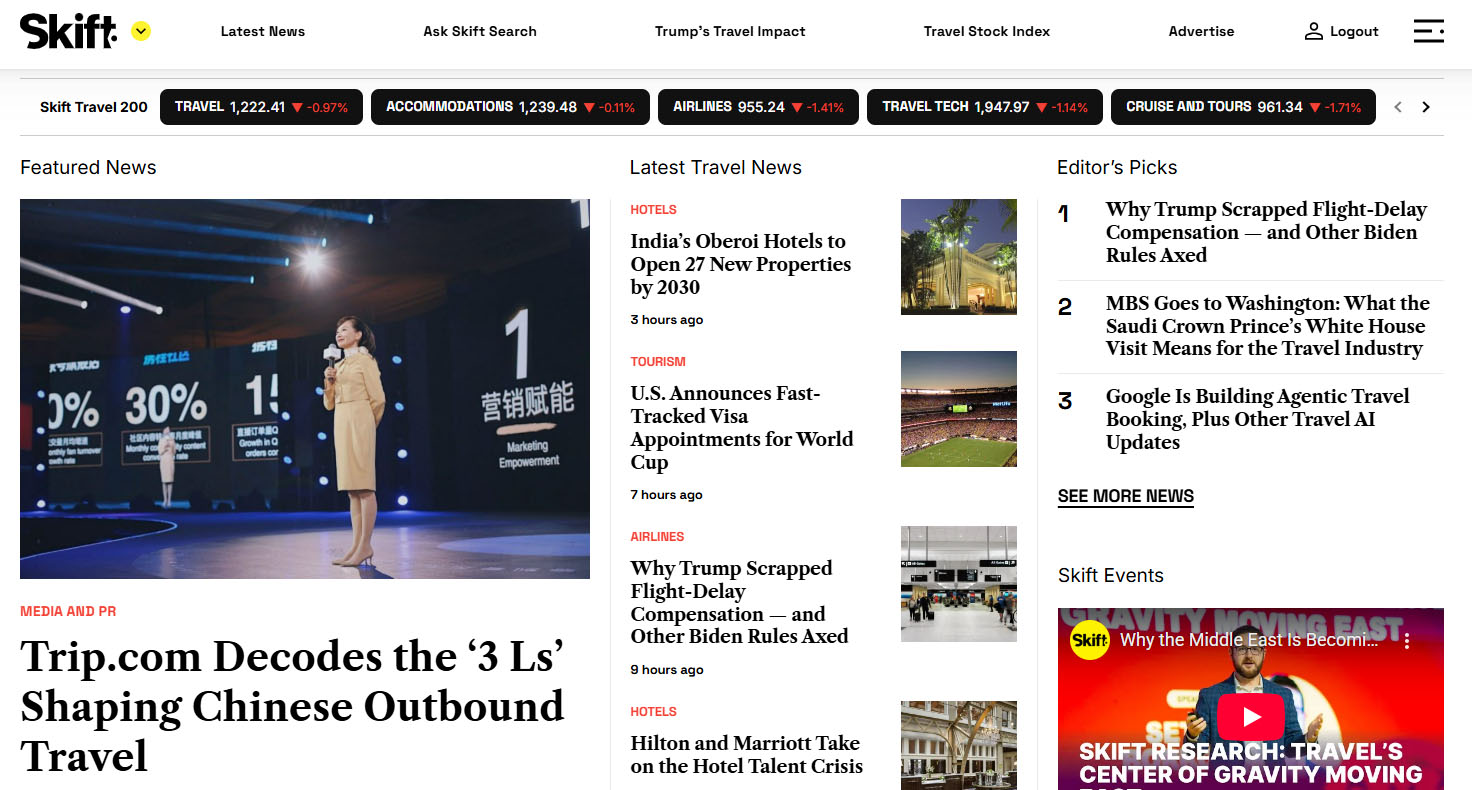Image resolution: width=1472 pixels, height=790 pixels.
Task: Play the Skift Research YouTube video
Action: click(x=1250, y=716)
